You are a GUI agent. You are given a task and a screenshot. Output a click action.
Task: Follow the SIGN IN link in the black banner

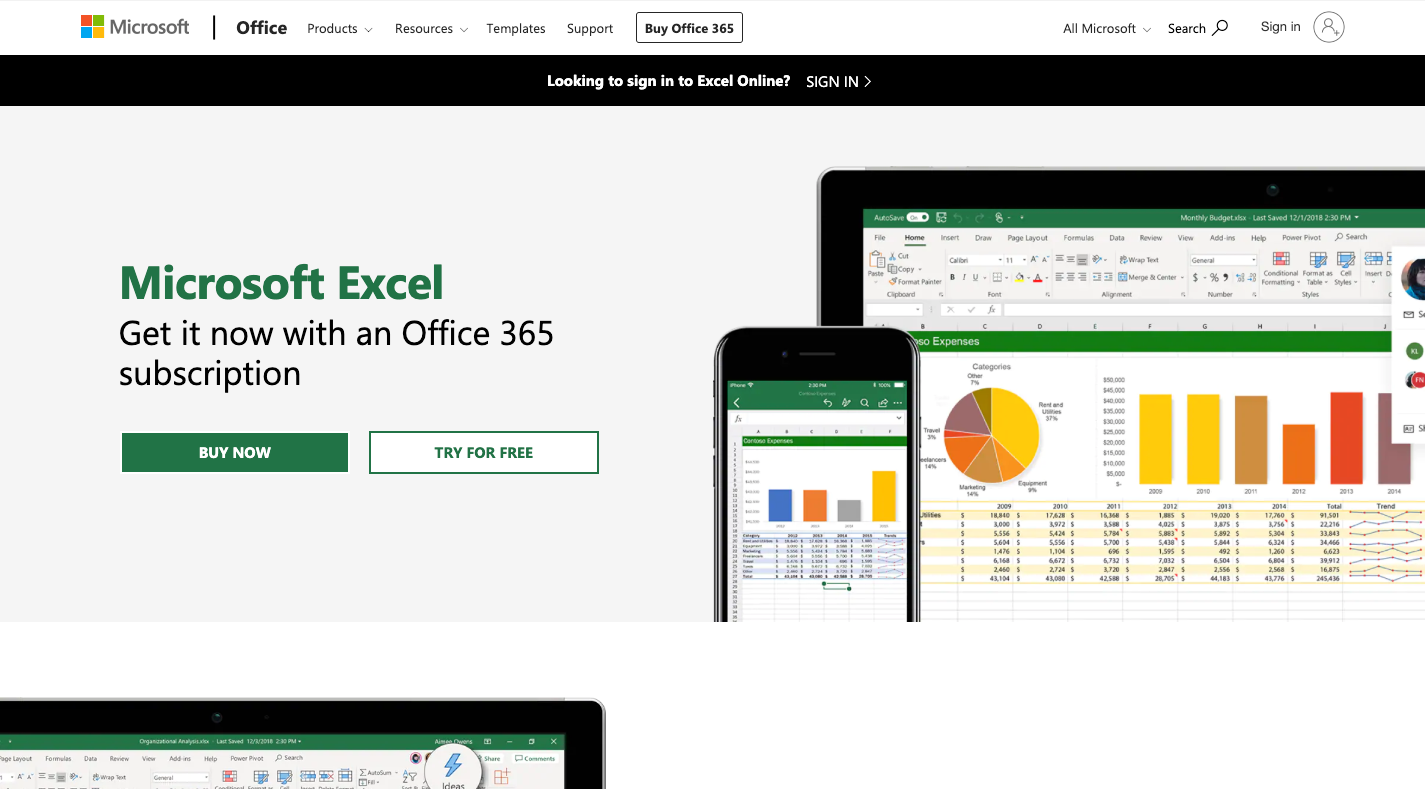pyautogui.click(x=839, y=81)
